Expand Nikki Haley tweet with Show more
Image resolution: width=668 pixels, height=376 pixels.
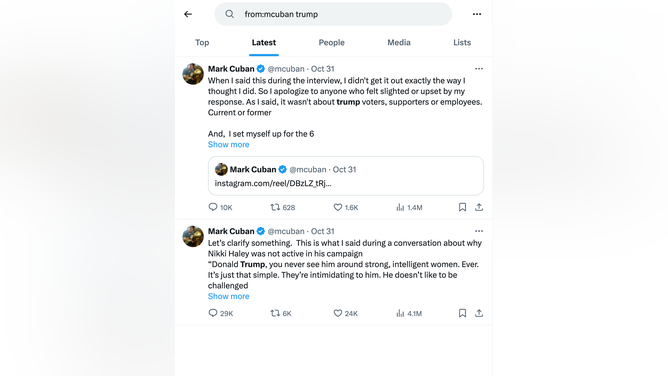228,296
